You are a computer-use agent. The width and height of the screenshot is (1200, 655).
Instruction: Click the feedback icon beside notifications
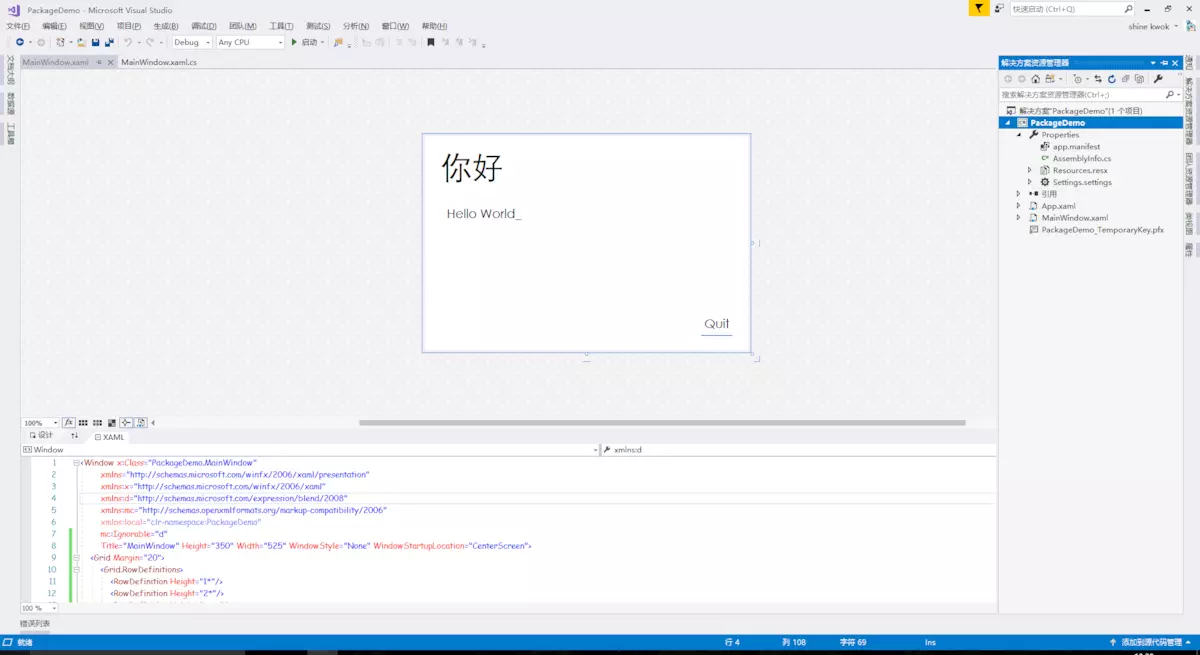click(999, 8)
